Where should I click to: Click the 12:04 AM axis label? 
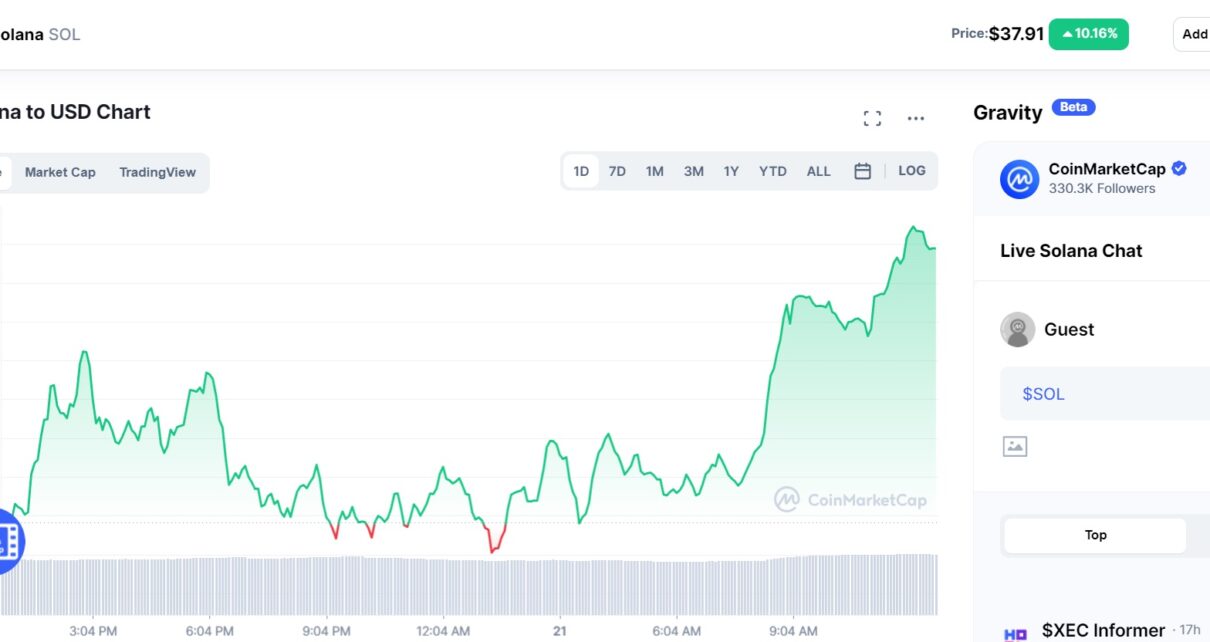pos(443,631)
